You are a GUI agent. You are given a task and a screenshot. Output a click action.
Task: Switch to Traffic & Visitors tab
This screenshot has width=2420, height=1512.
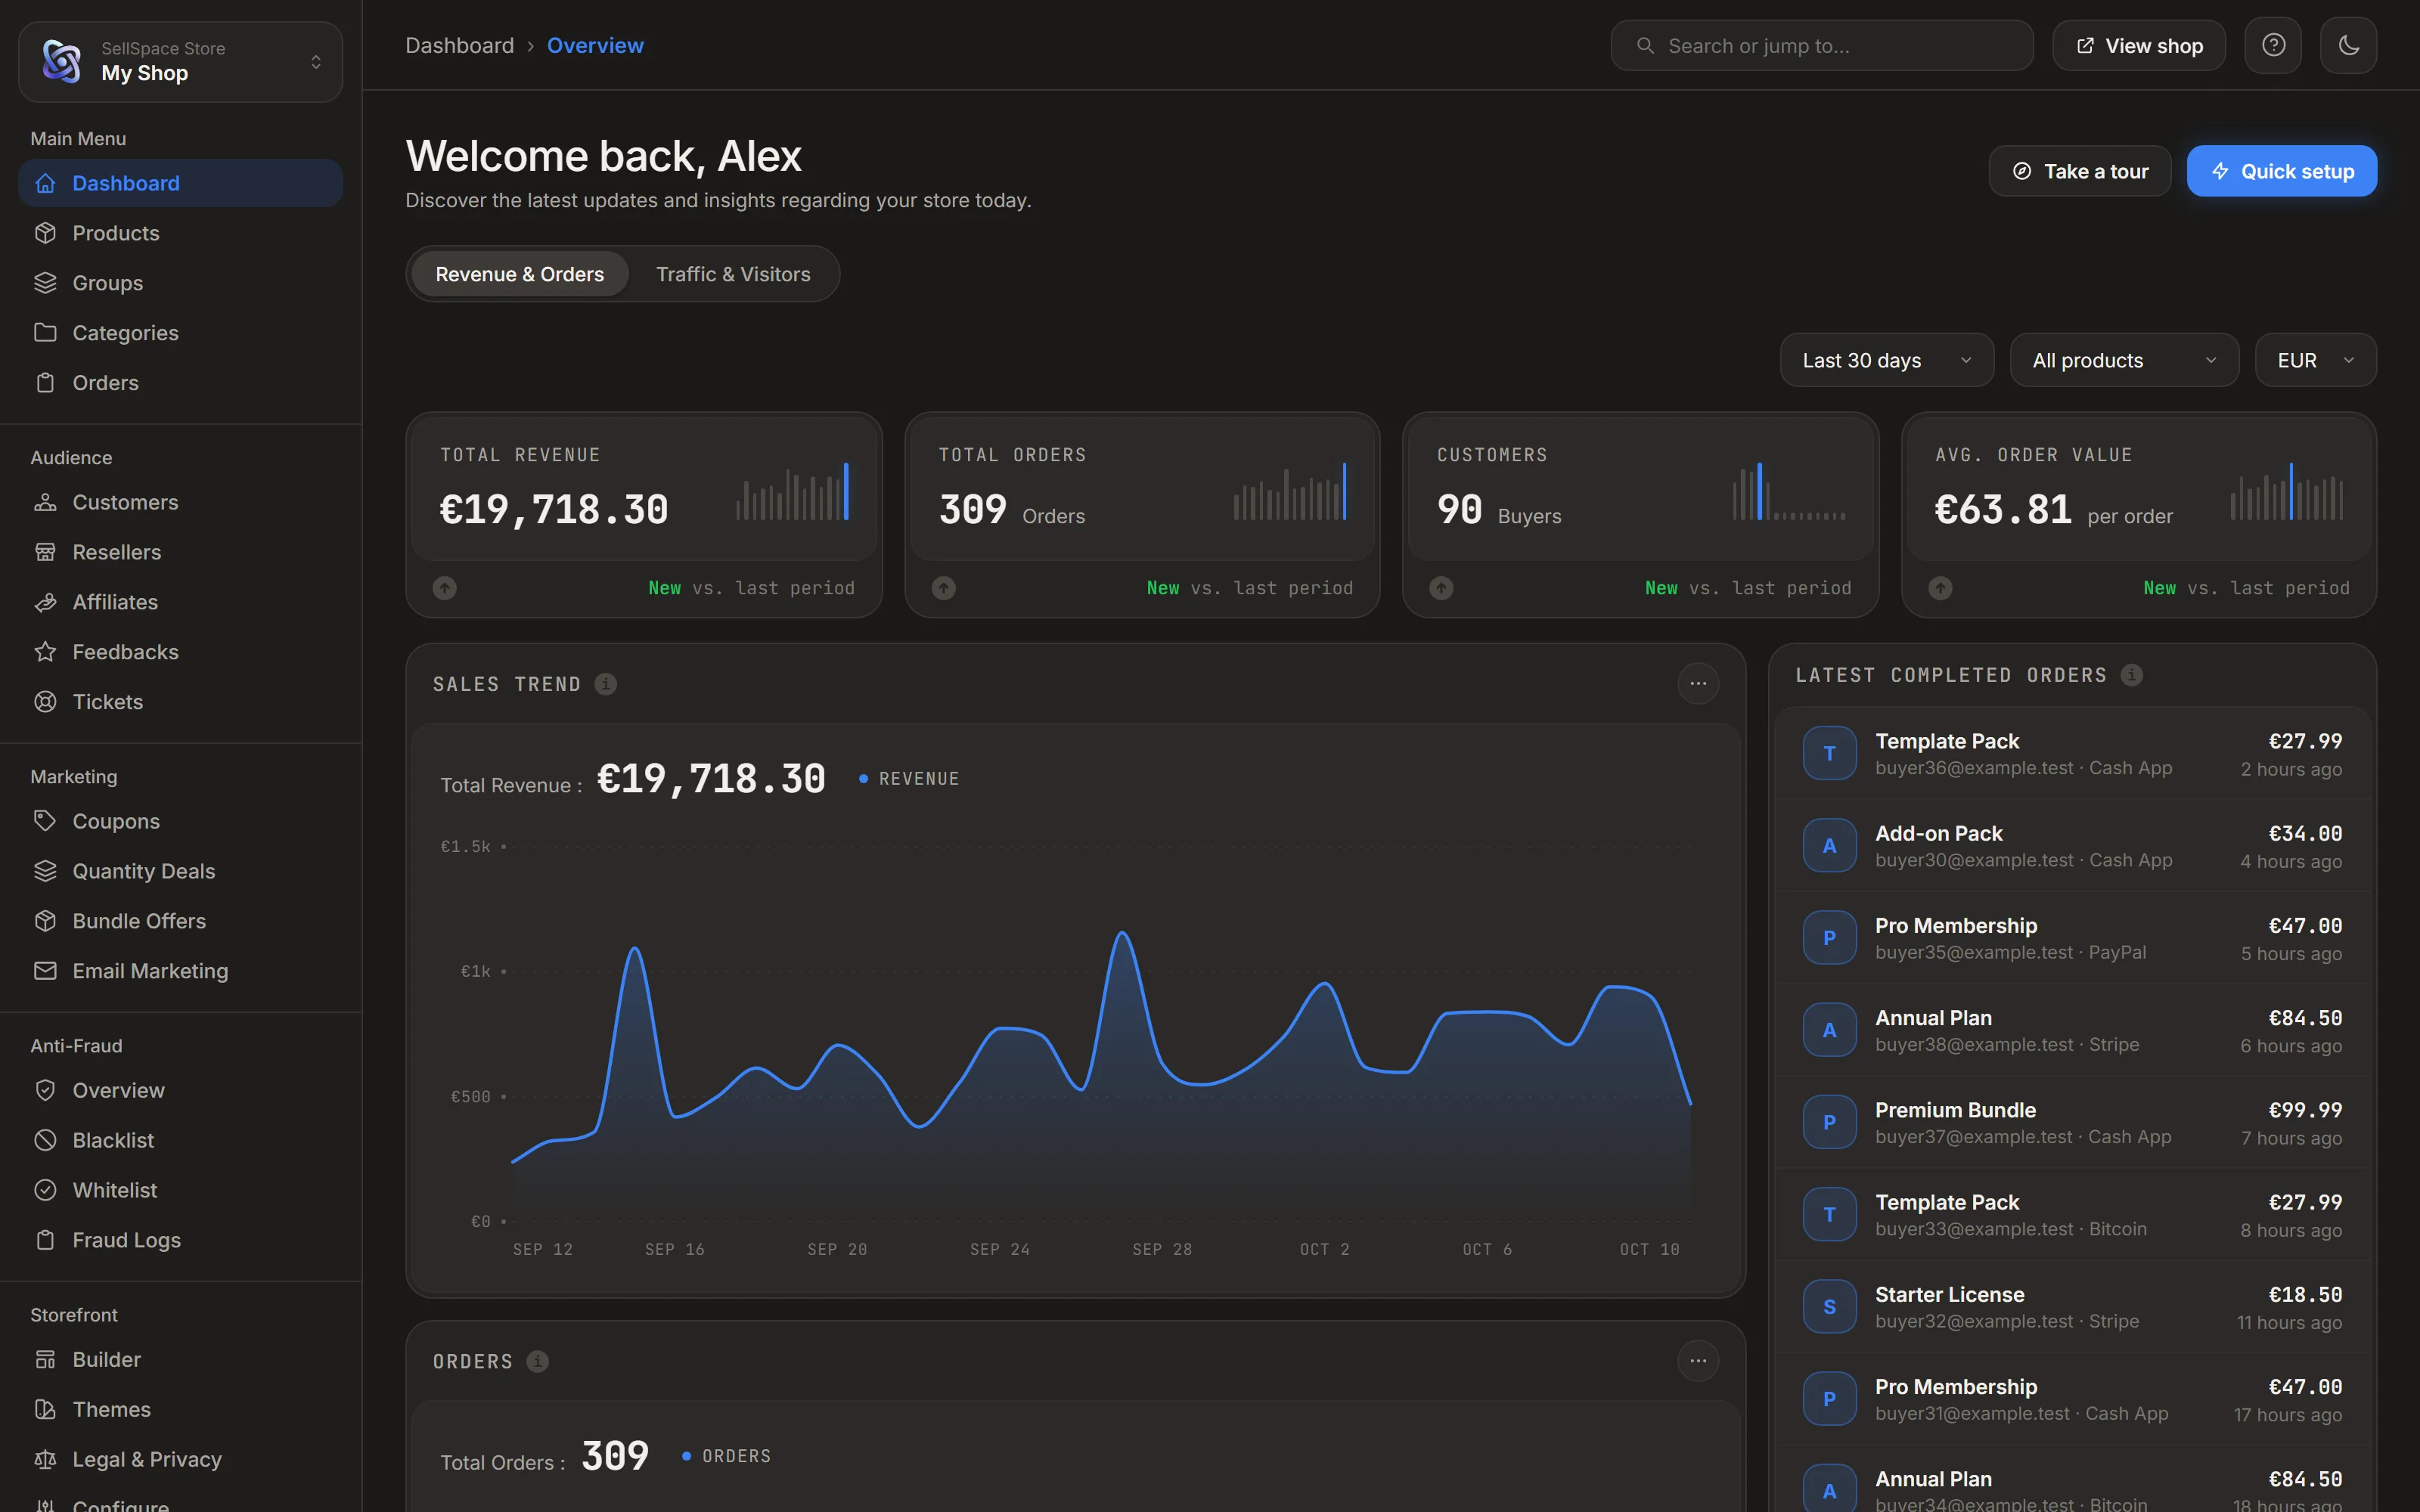pos(733,274)
